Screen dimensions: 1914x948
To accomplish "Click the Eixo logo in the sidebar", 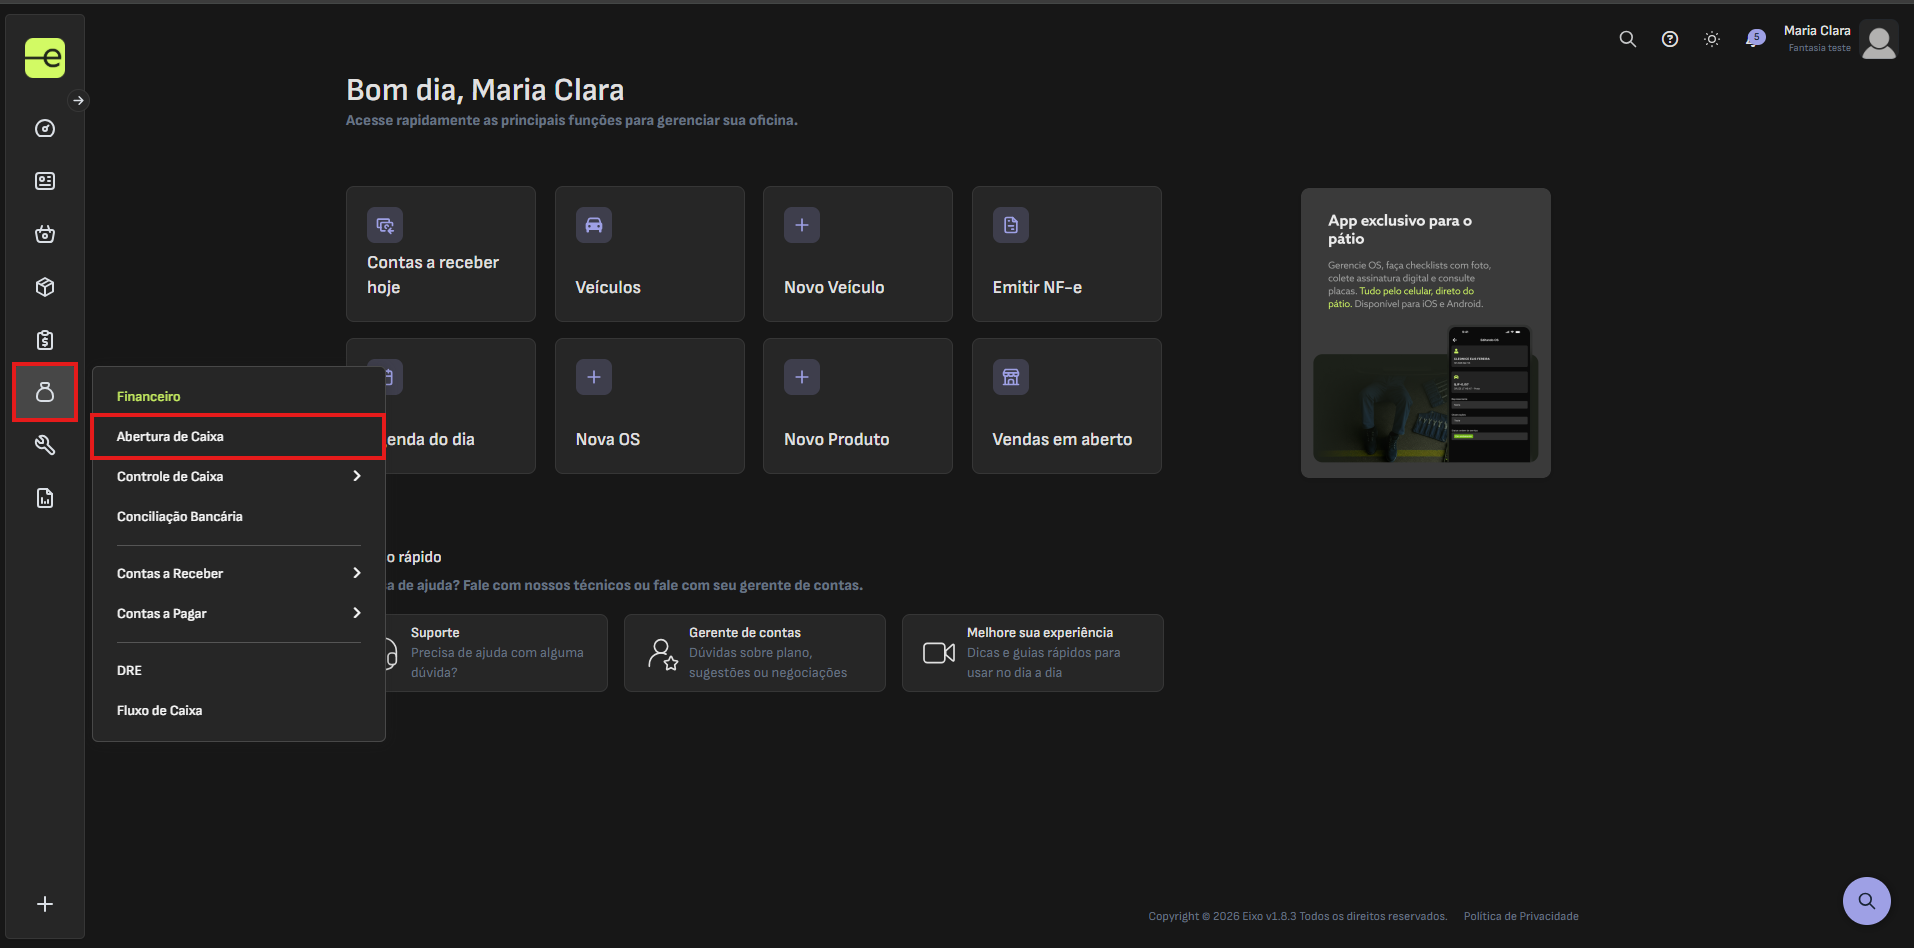I will pyautogui.click(x=45, y=58).
